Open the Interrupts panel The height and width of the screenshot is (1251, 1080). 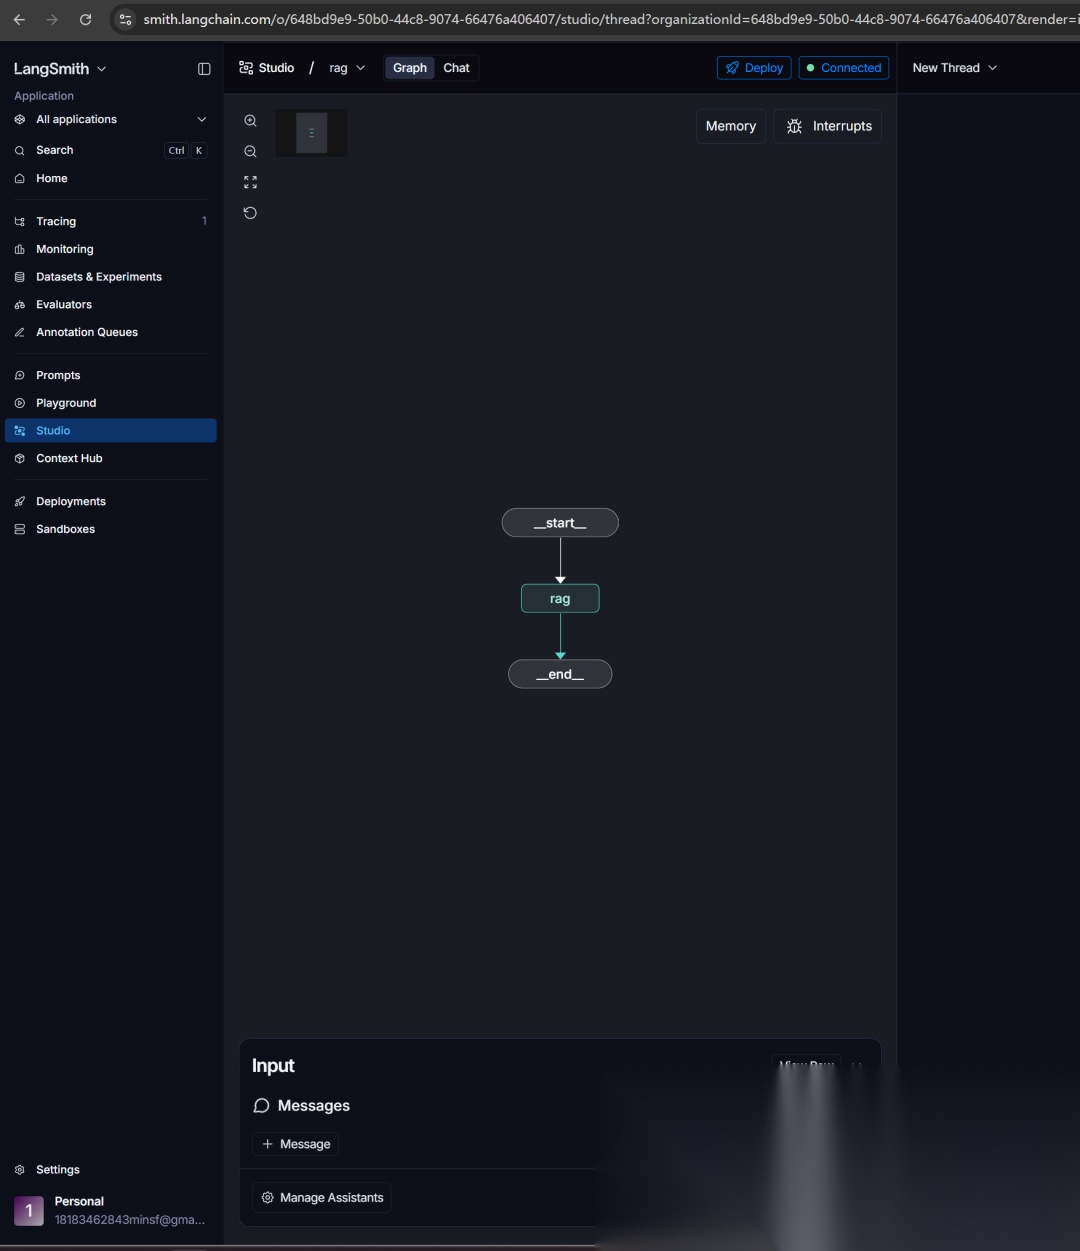pos(828,126)
